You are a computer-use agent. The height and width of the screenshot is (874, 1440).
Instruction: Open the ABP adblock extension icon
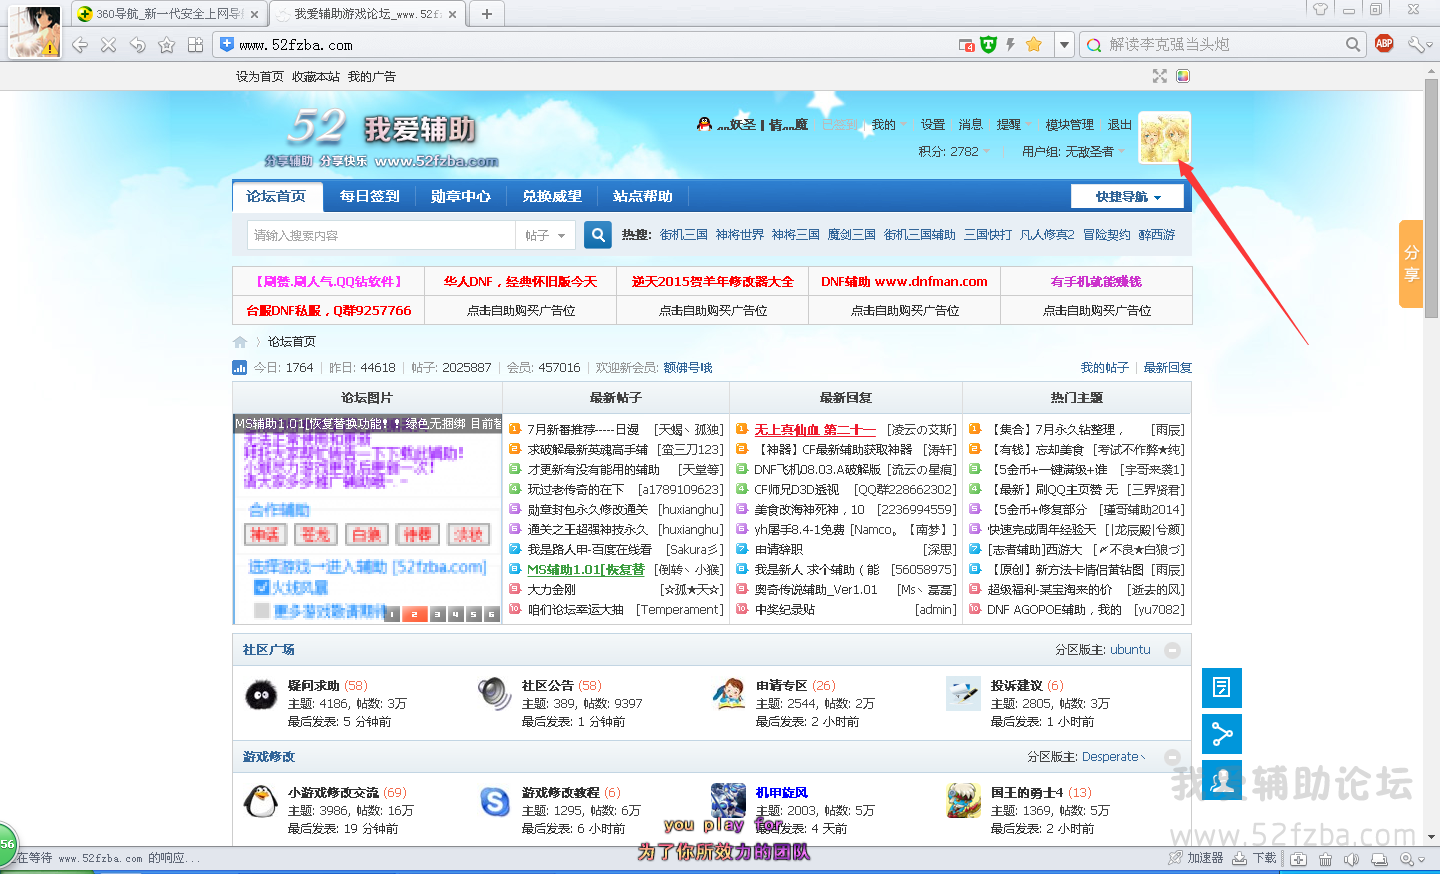point(1384,43)
